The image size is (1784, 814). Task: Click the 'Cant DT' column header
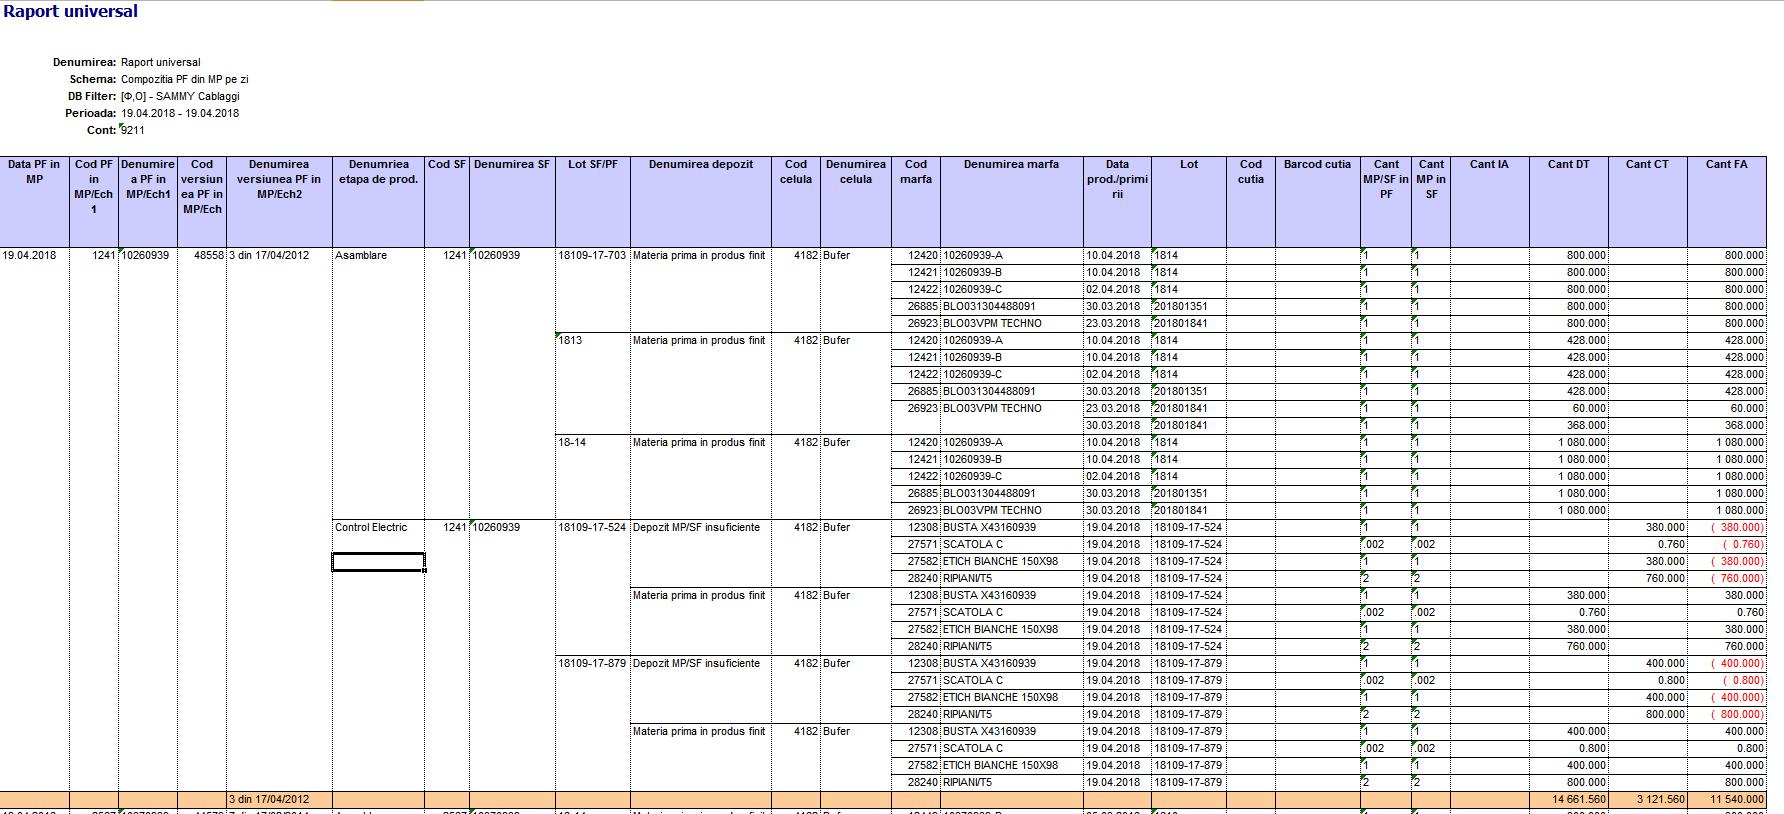[x=1568, y=201]
